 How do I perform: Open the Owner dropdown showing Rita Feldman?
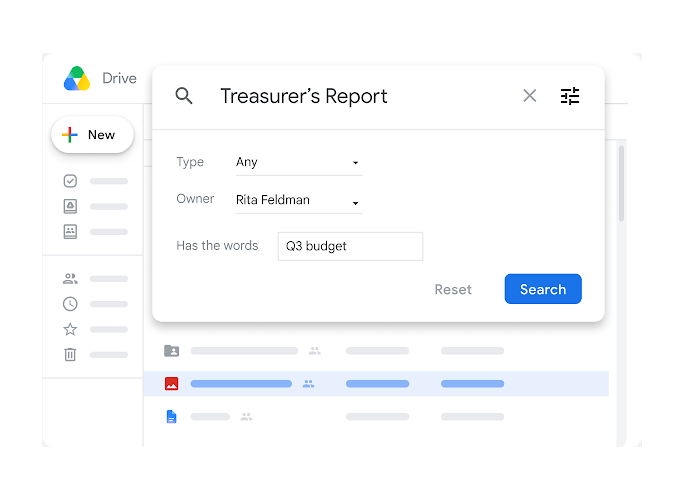(299, 201)
